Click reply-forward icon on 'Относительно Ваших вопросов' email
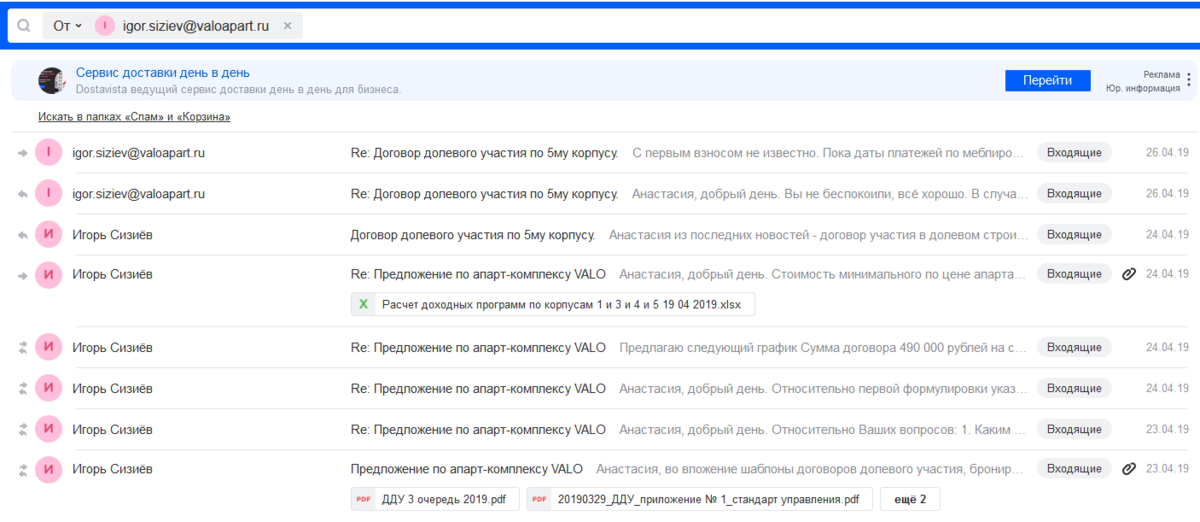This screenshot has width=1200, height=522. click(x=23, y=430)
